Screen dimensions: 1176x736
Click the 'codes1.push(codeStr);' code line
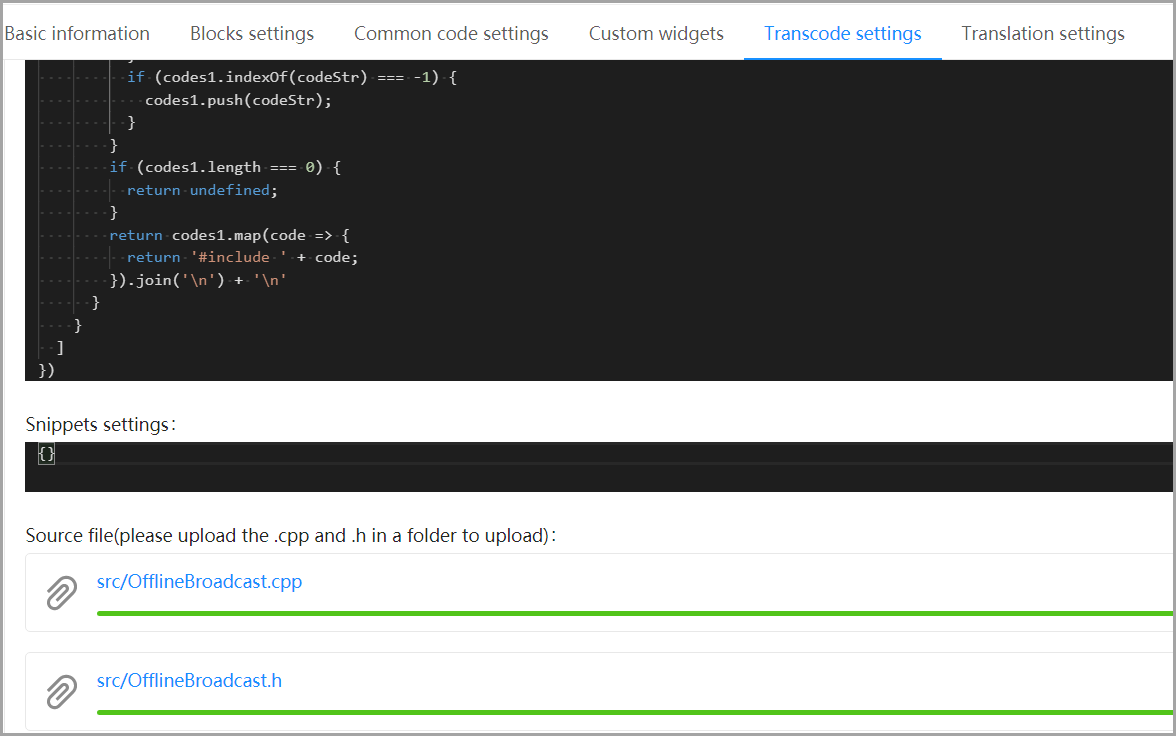(237, 100)
